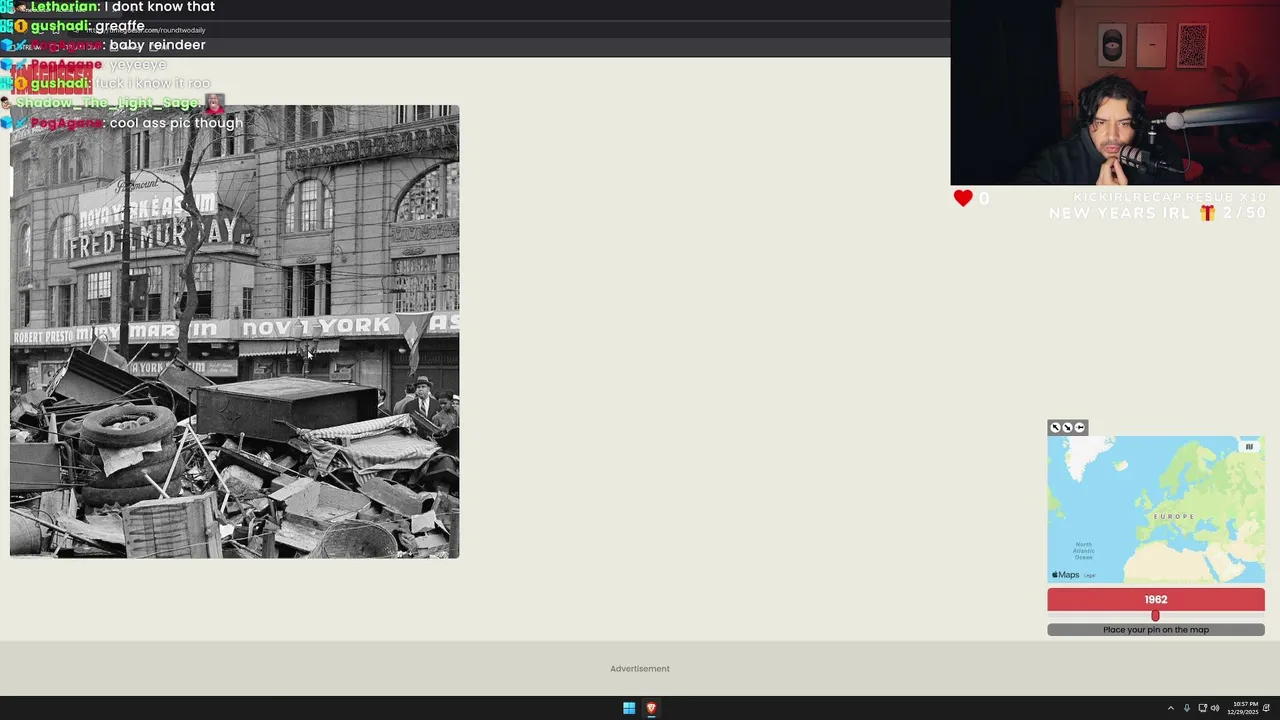Click the chat message 'cool ass pic though'

176,123
